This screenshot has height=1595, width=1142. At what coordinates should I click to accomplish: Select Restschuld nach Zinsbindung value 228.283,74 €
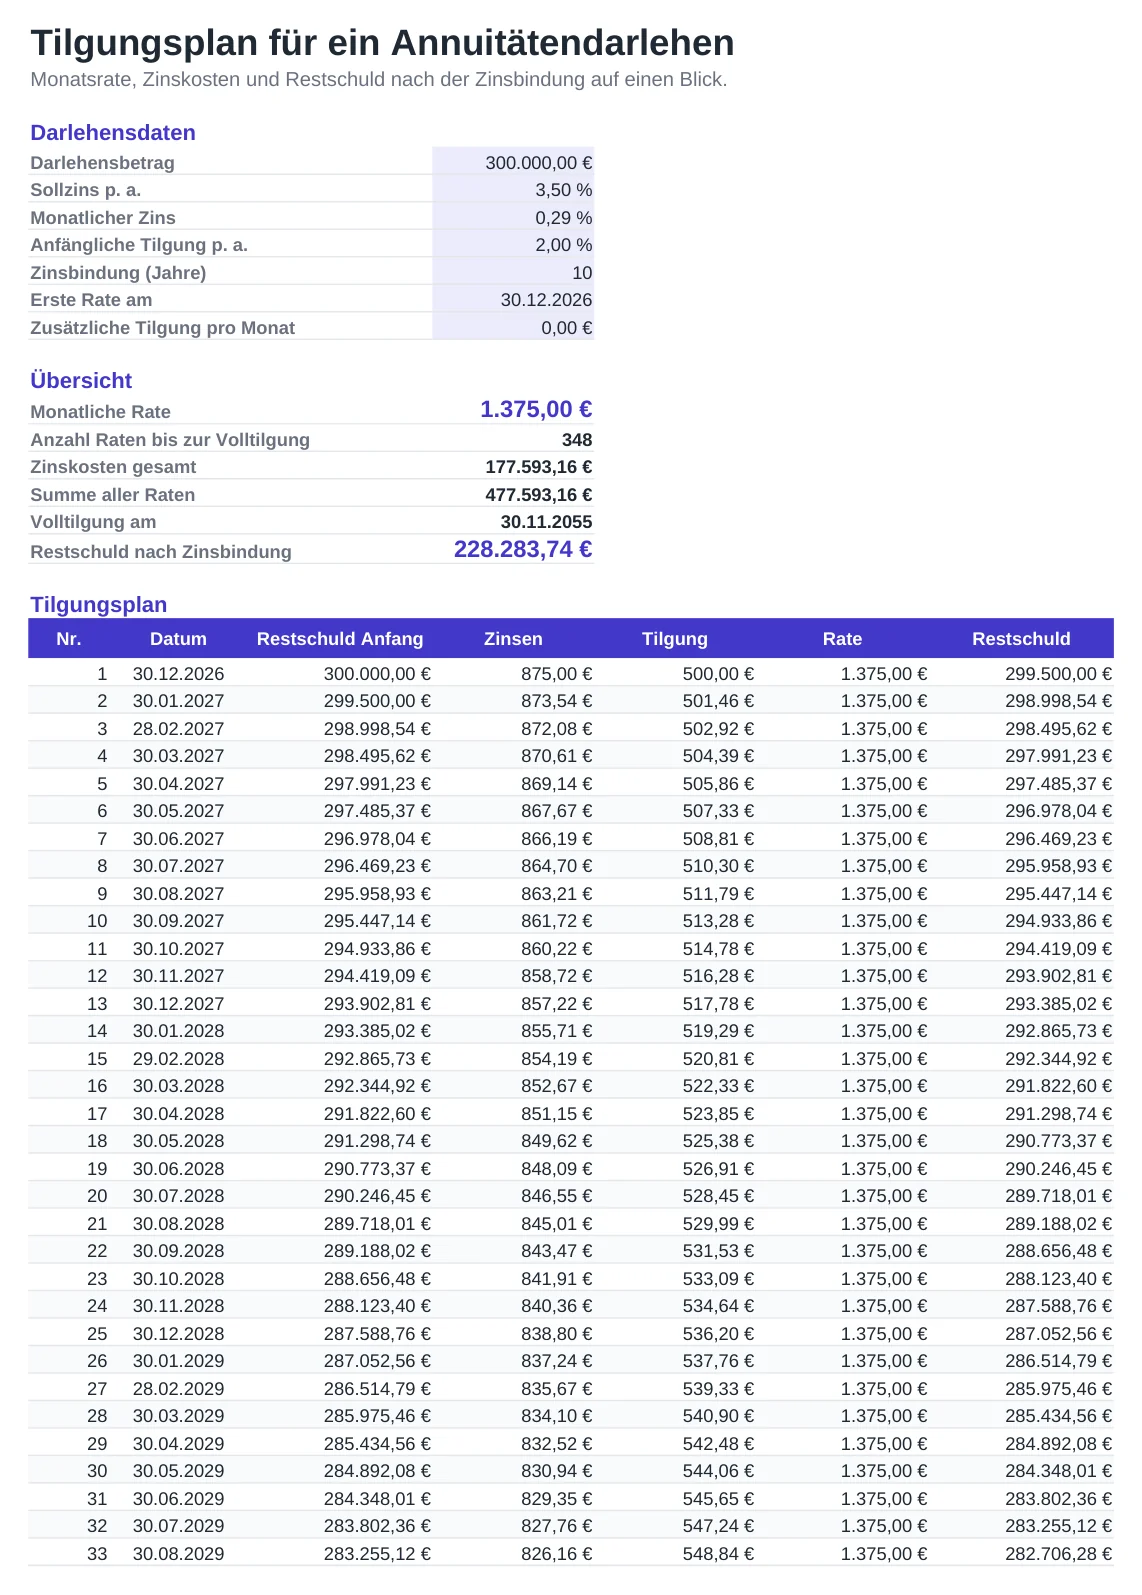[x=523, y=549]
